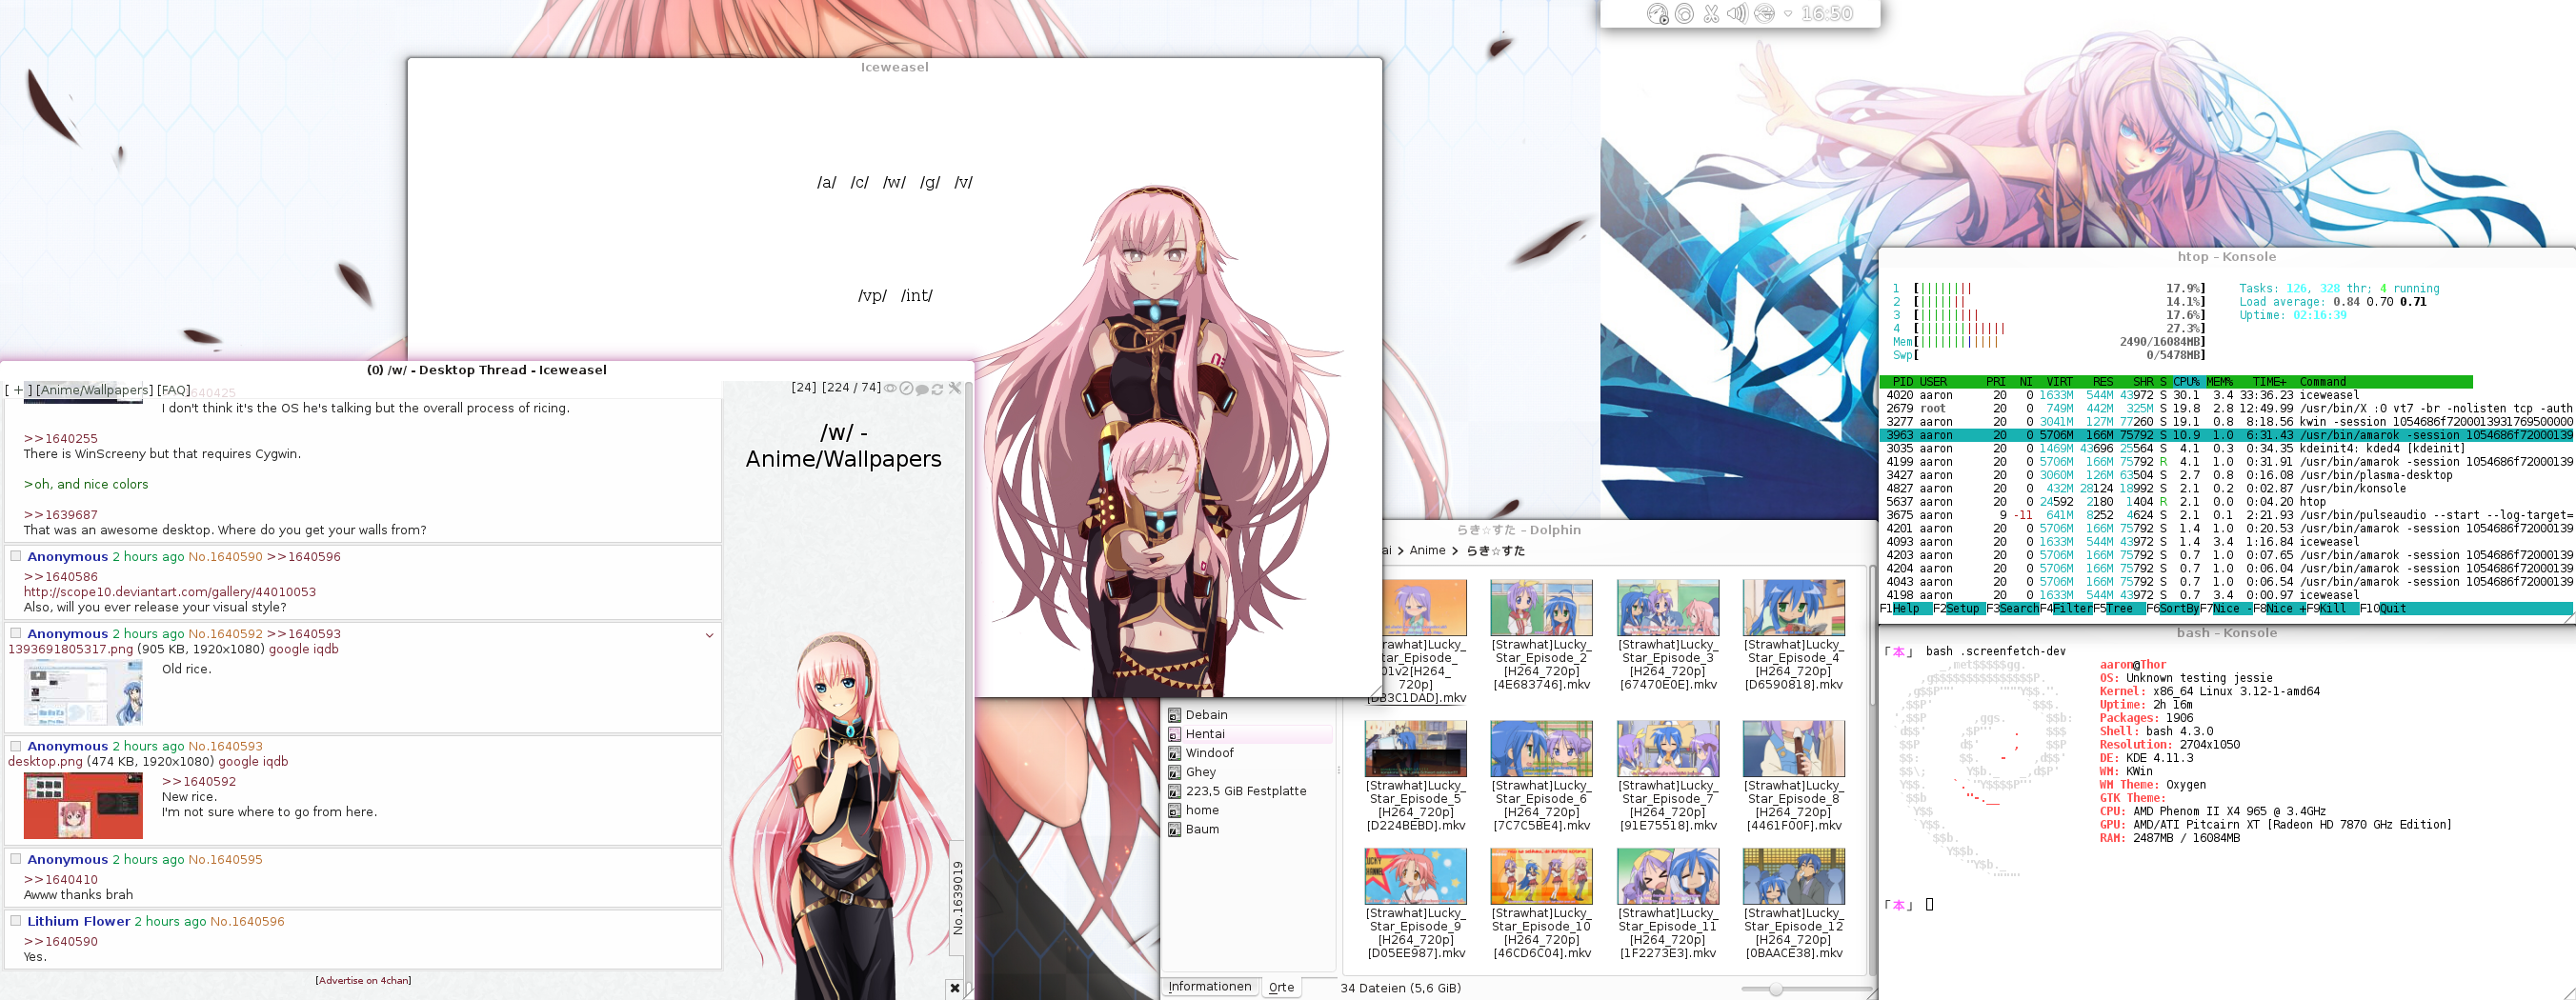Viewport: 2576px width, 1000px height.
Task: Tick the checkbox for post No.1640593
Action: point(16,746)
